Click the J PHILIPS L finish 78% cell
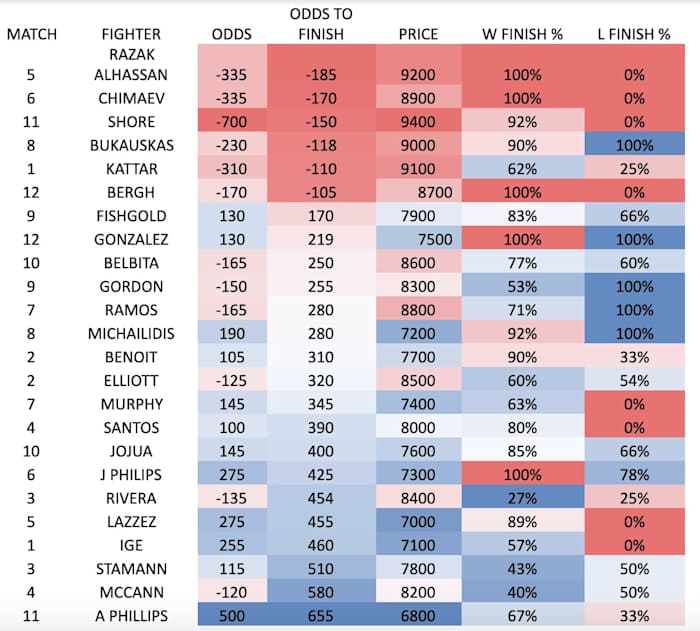This screenshot has height=631, width=700. [x=632, y=474]
